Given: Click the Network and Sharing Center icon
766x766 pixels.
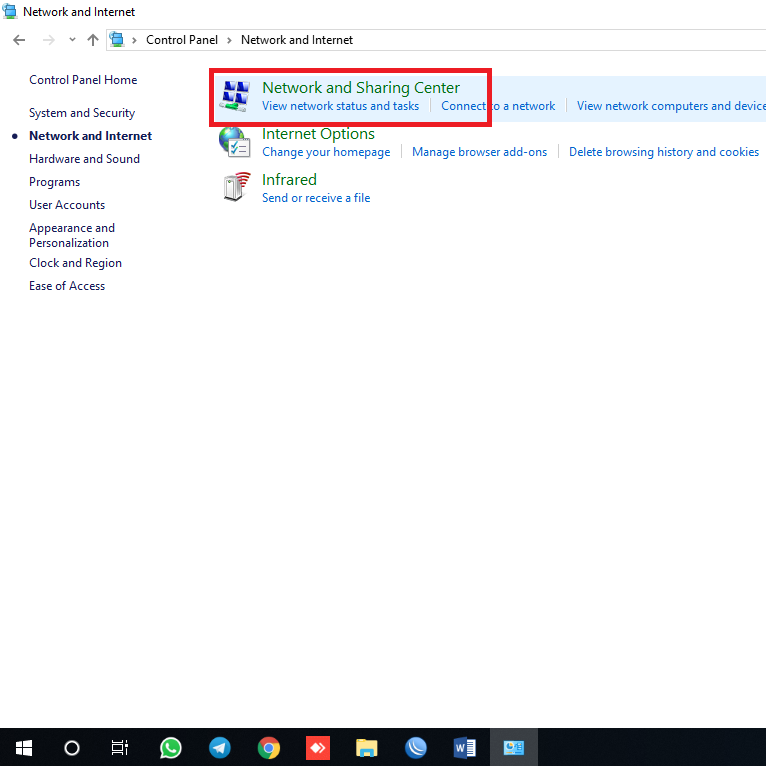Looking at the screenshot, I should click(x=234, y=97).
